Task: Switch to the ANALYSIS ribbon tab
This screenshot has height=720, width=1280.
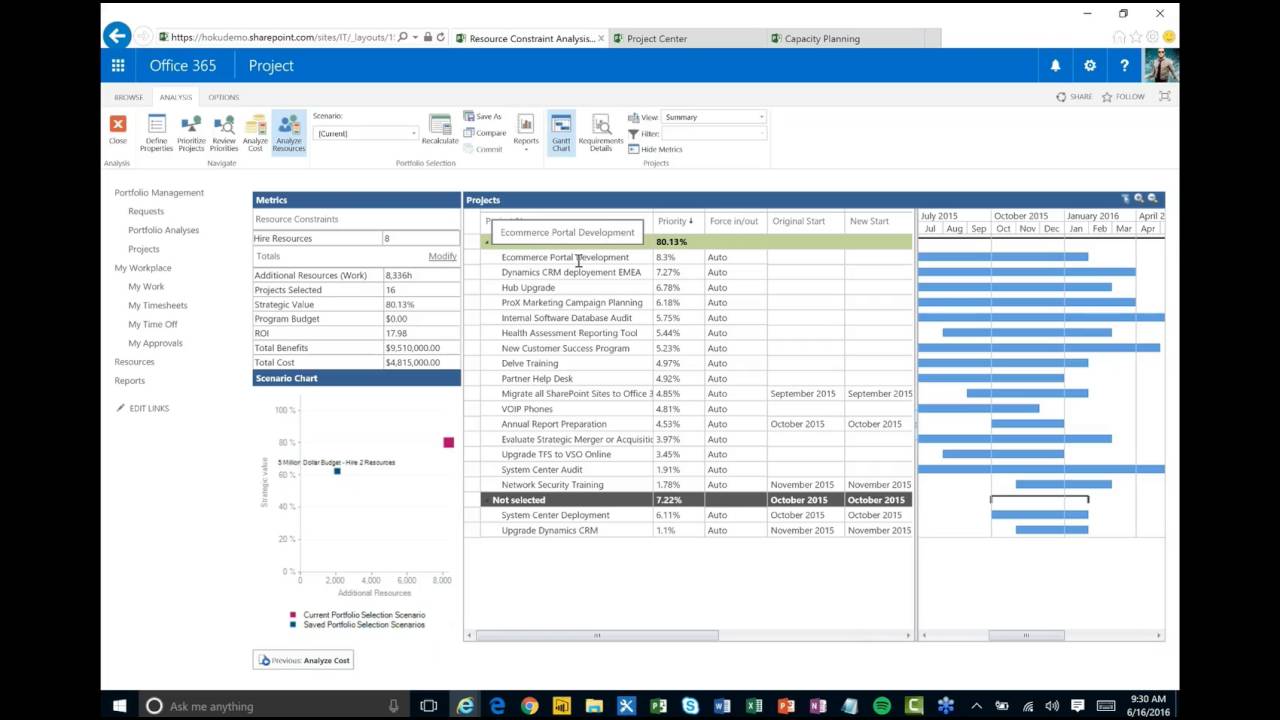Action: tap(175, 97)
